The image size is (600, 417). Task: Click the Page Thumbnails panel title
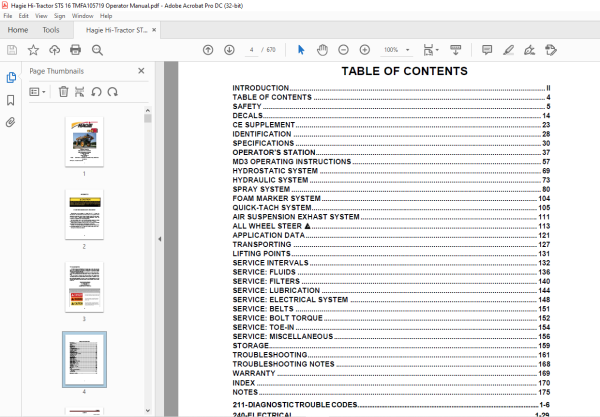click(57, 71)
